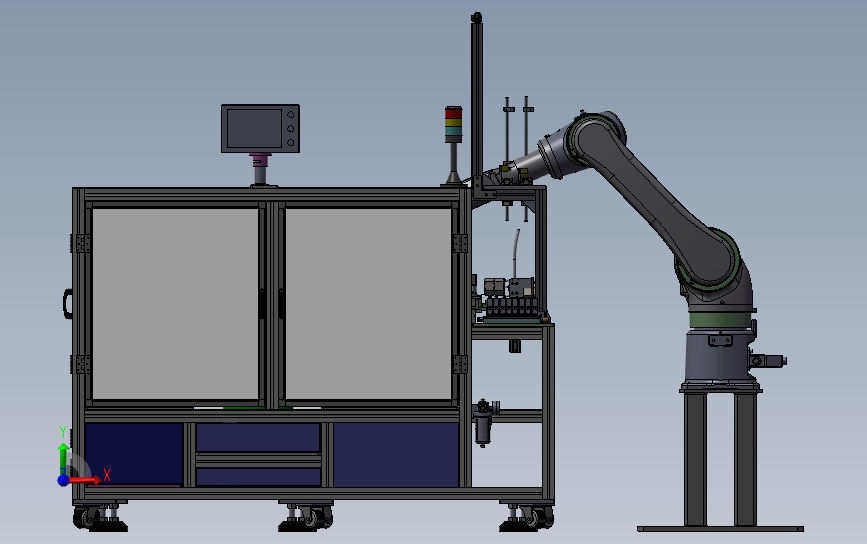Image resolution: width=867 pixels, height=544 pixels.
Task: Select the left leg of robot pedestal
Action: tap(696, 459)
